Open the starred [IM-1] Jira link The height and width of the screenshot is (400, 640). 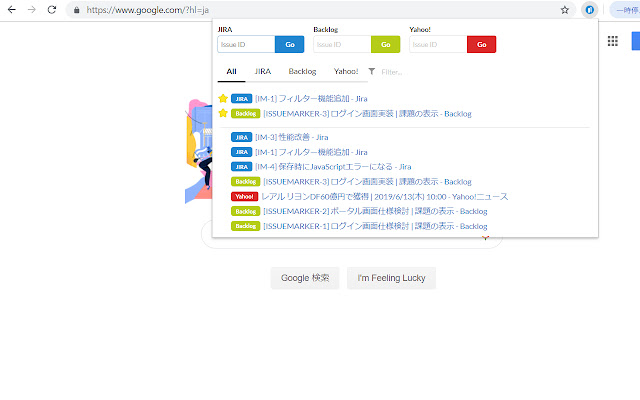point(311,99)
